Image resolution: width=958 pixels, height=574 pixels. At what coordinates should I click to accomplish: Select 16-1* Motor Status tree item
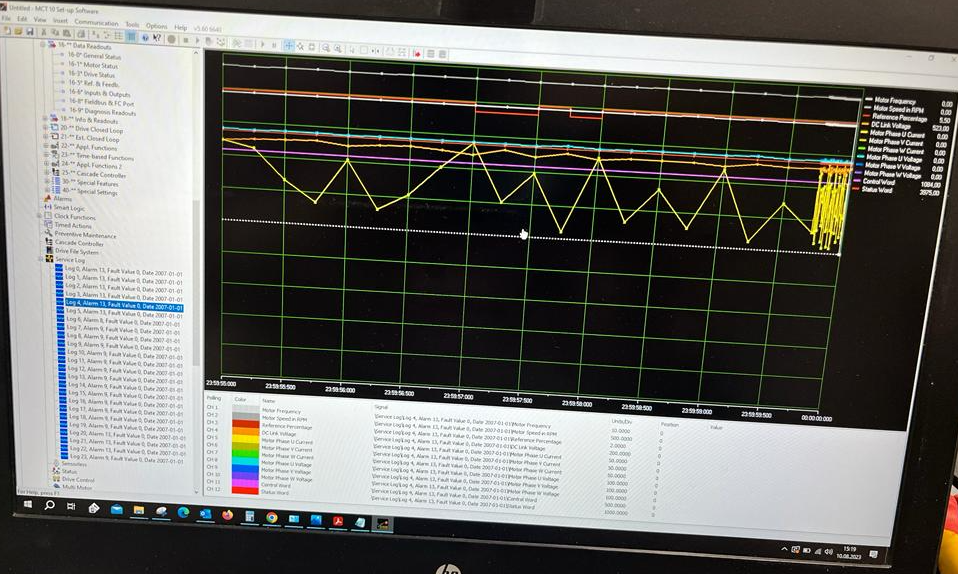92,65
